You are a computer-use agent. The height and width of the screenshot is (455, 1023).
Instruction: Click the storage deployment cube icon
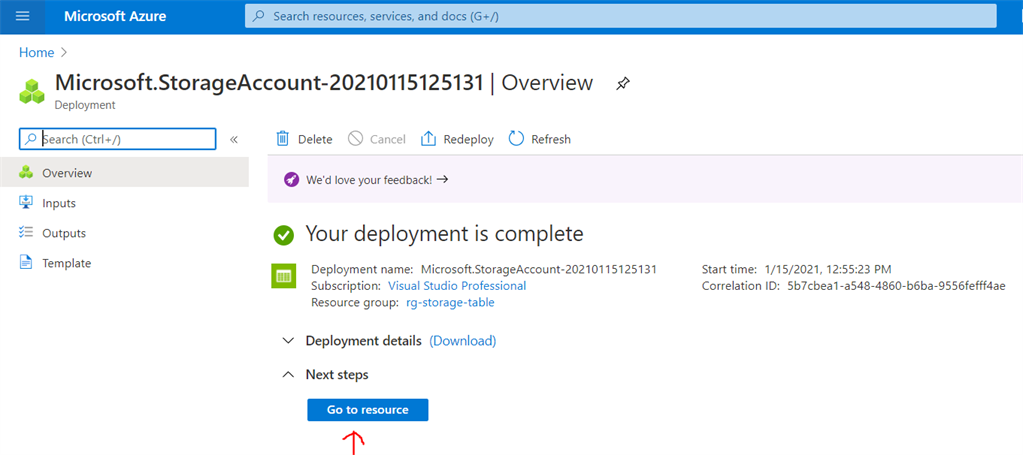pos(32,91)
